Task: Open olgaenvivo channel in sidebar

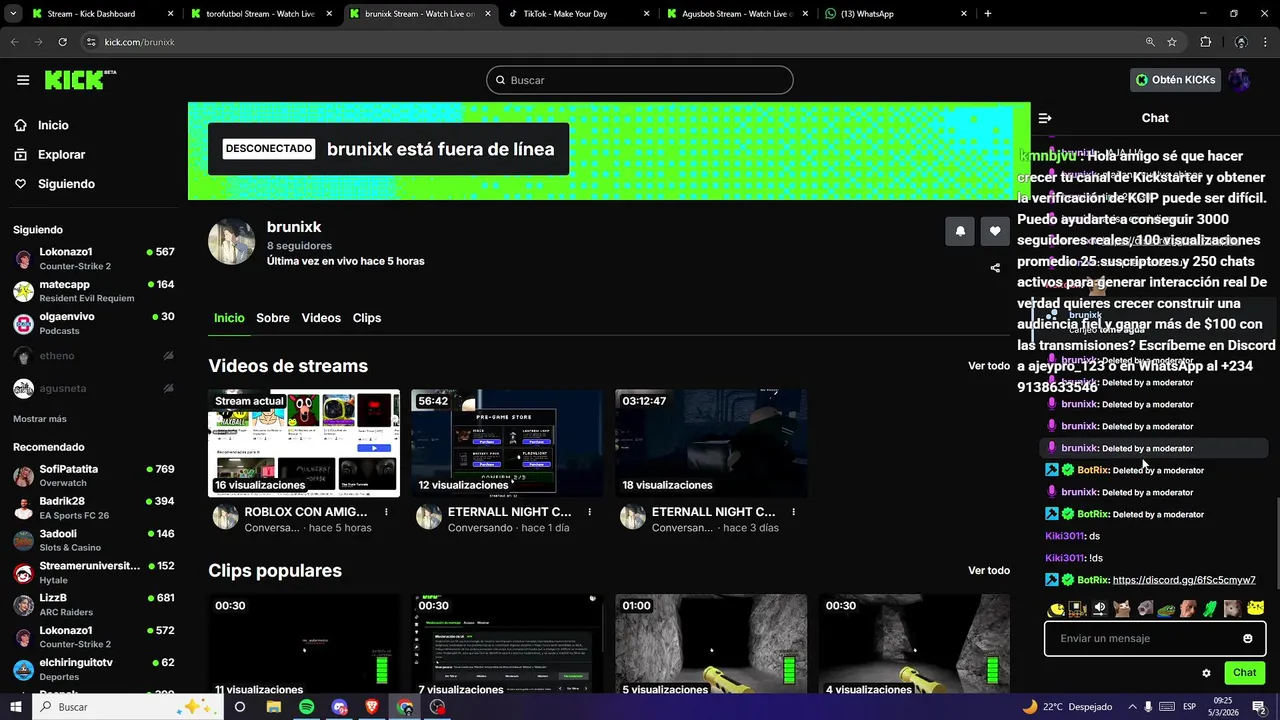Action: tap(94, 323)
